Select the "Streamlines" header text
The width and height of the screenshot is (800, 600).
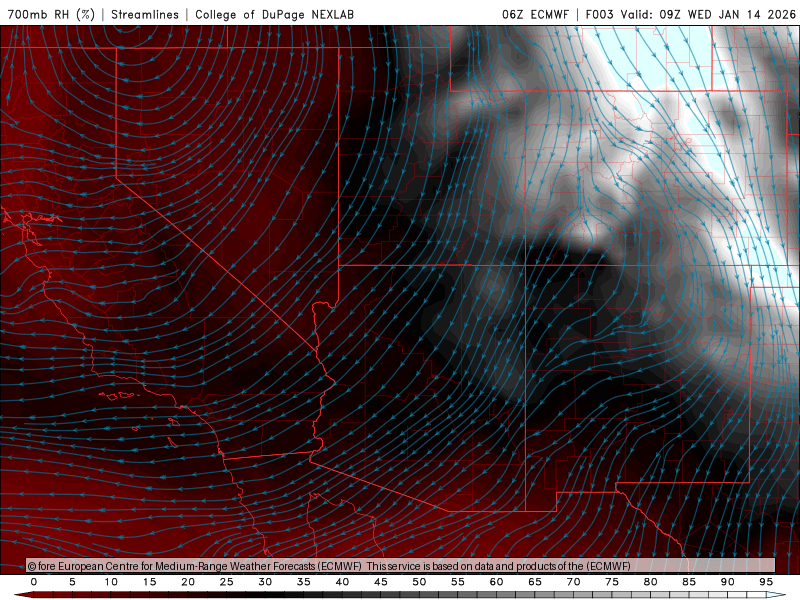(x=145, y=14)
